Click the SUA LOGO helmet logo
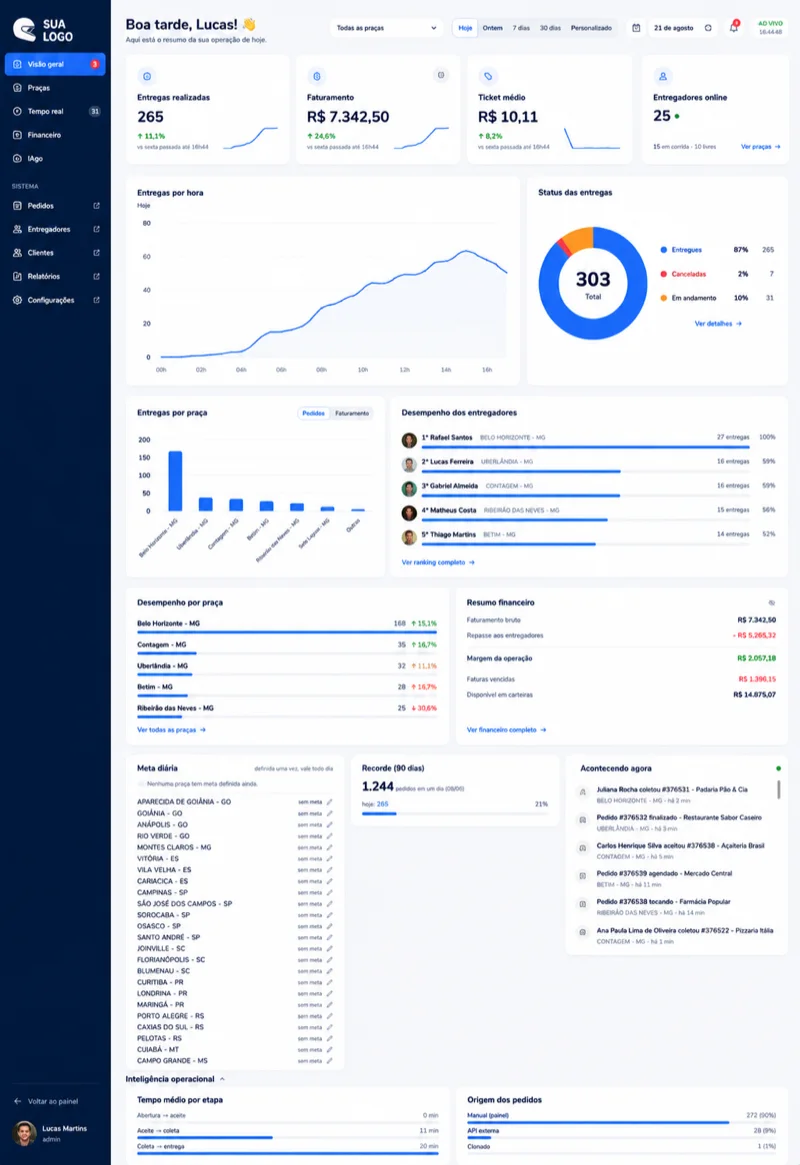Screen dimensions: 800x1165 pyautogui.click(x=25, y=30)
